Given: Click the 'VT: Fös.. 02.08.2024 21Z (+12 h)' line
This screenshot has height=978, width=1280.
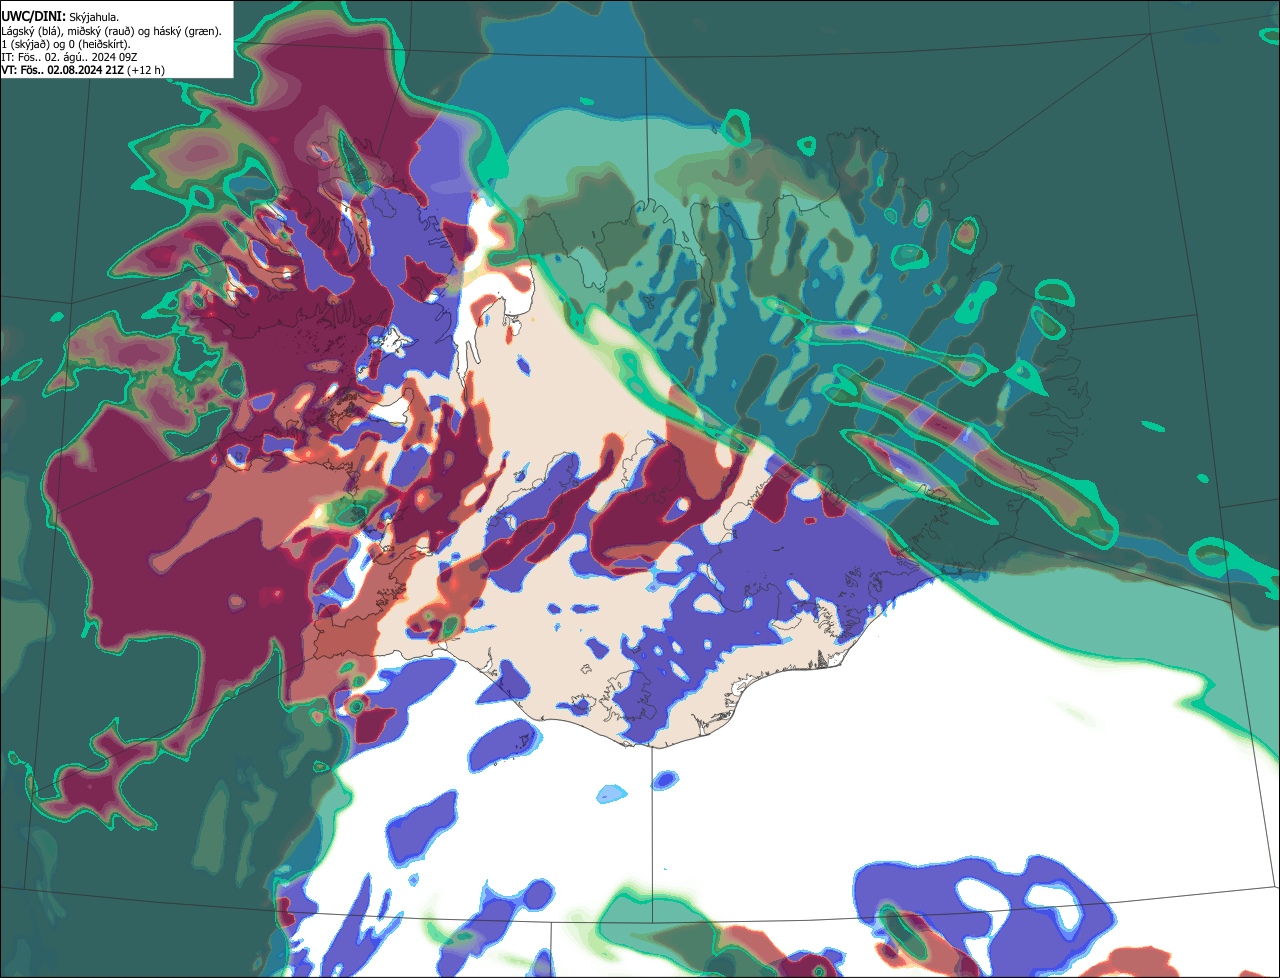Looking at the screenshot, I should pyautogui.click(x=83, y=70).
